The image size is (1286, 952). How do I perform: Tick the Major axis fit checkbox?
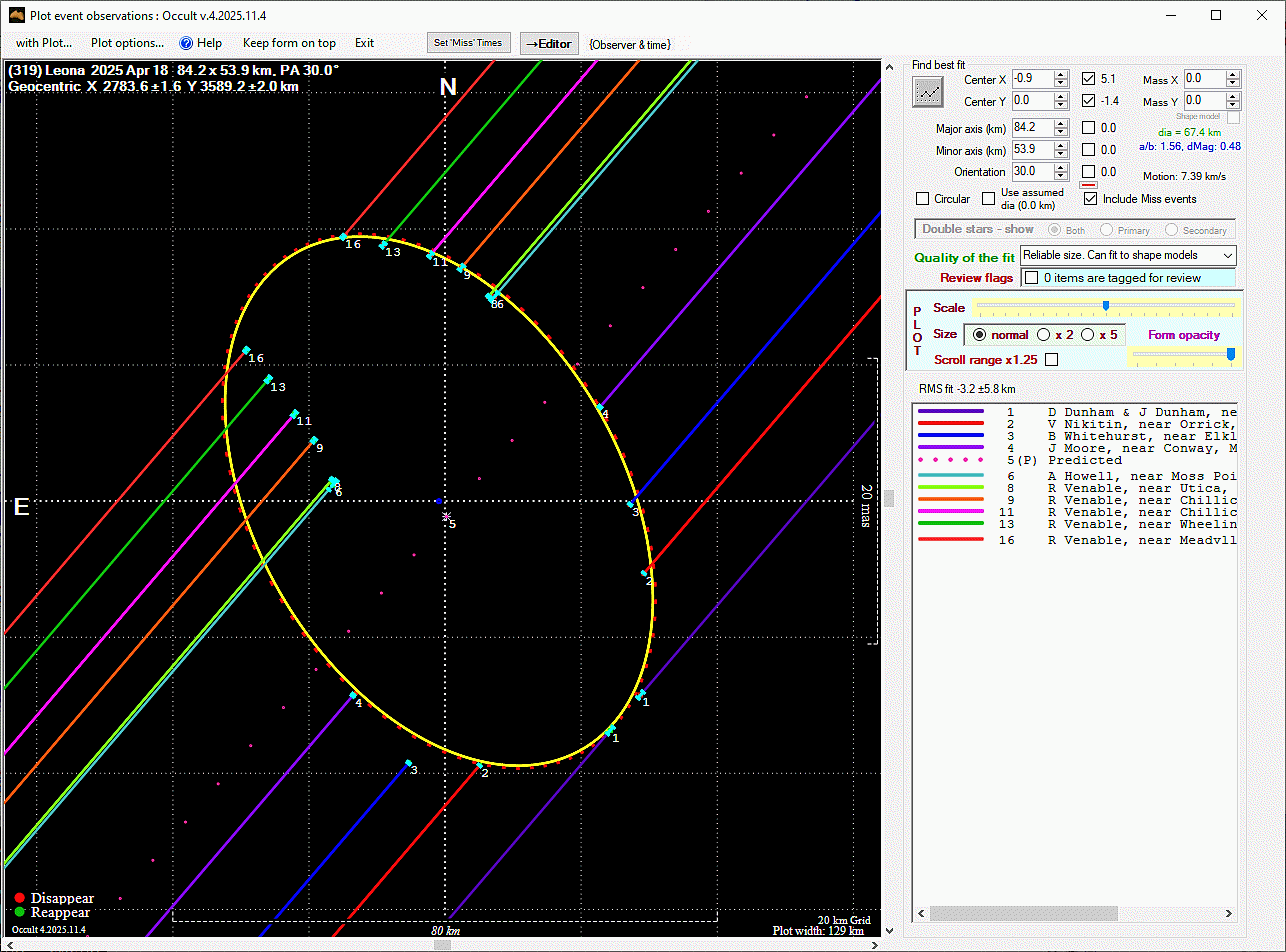tap(1088, 128)
